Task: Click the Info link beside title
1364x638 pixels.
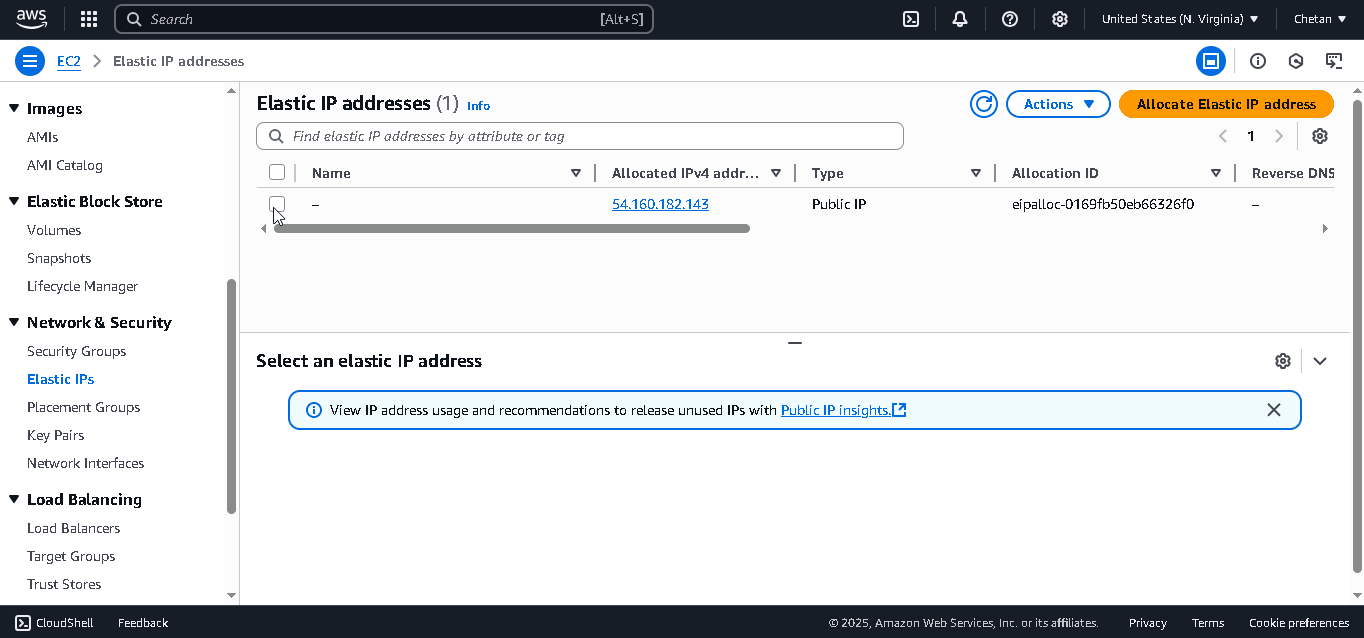Action: (x=478, y=105)
